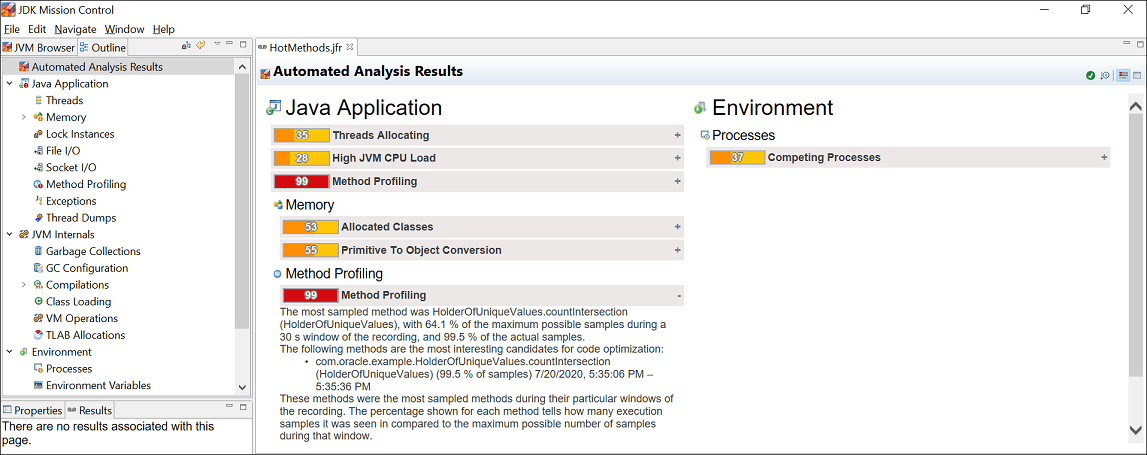Switch to the Properties tab
This screenshot has width=1147, height=455.
[x=33, y=410]
